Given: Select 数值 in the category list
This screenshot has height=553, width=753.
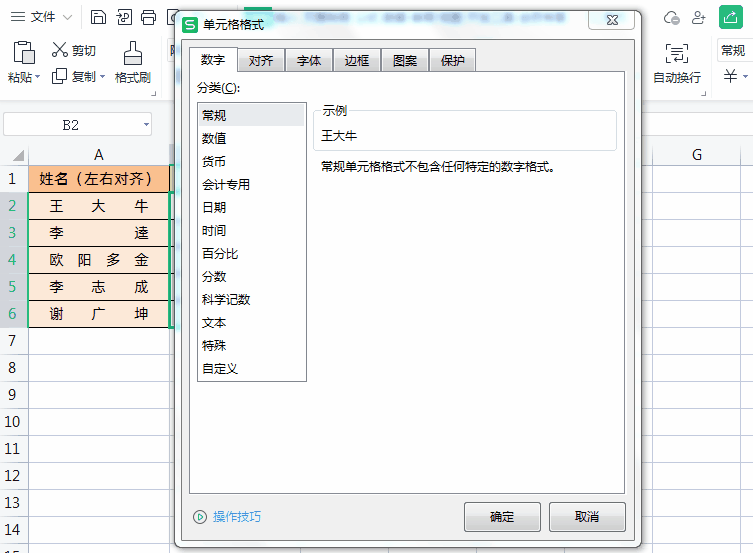Looking at the screenshot, I should (251, 138).
